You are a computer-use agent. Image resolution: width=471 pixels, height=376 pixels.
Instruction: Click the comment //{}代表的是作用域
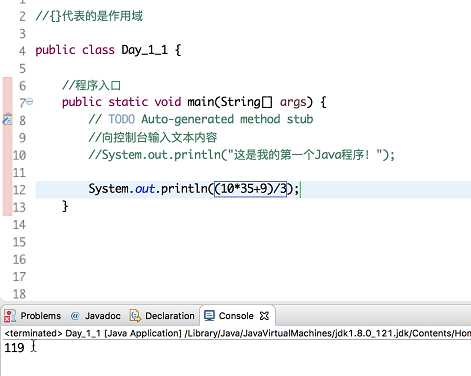pyautogui.click(x=89, y=16)
